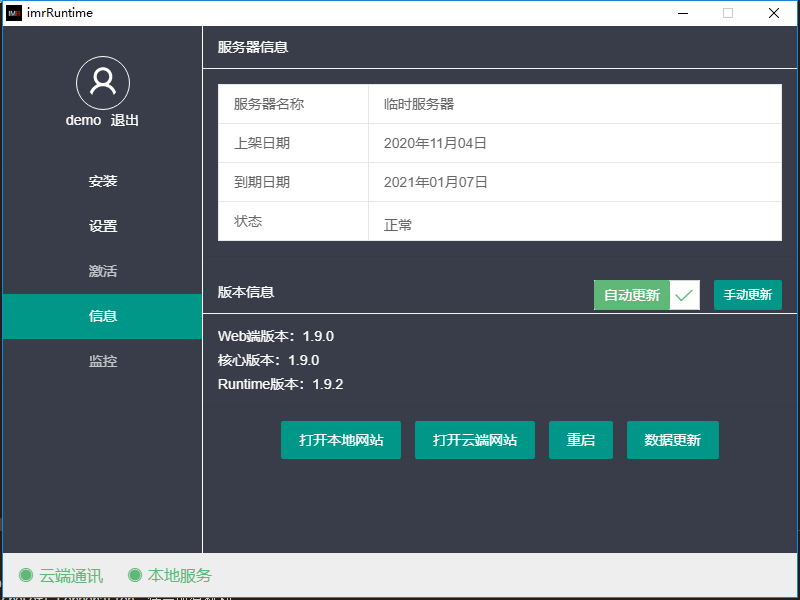
Task: Click the 数据更新 button
Action: [x=672, y=440]
